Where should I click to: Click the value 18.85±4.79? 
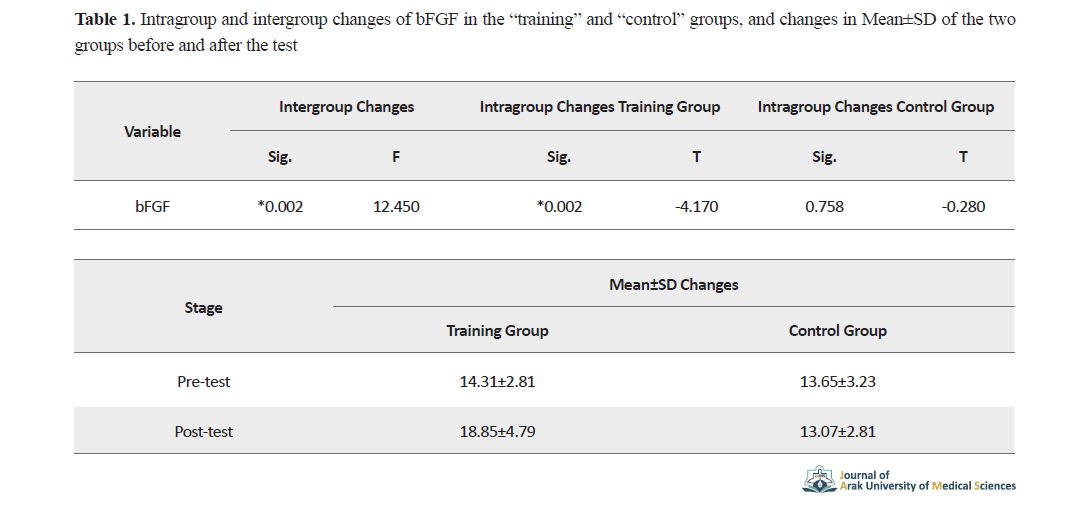(x=497, y=432)
